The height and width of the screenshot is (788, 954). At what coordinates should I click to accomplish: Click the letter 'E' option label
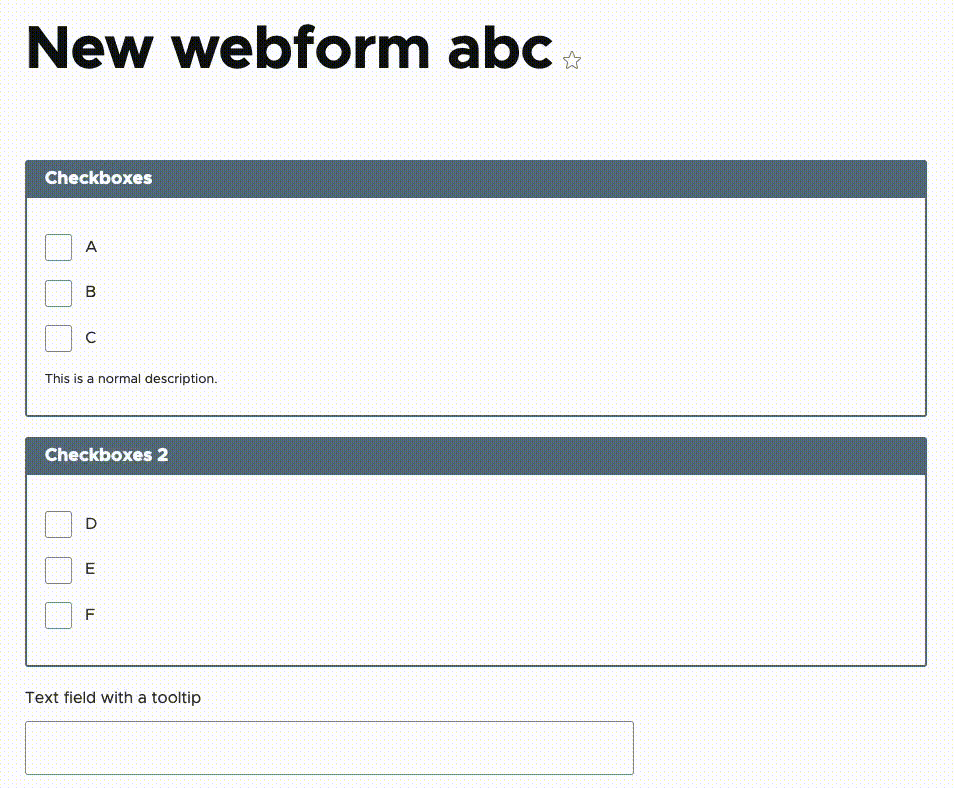click(x=90, y=568)
